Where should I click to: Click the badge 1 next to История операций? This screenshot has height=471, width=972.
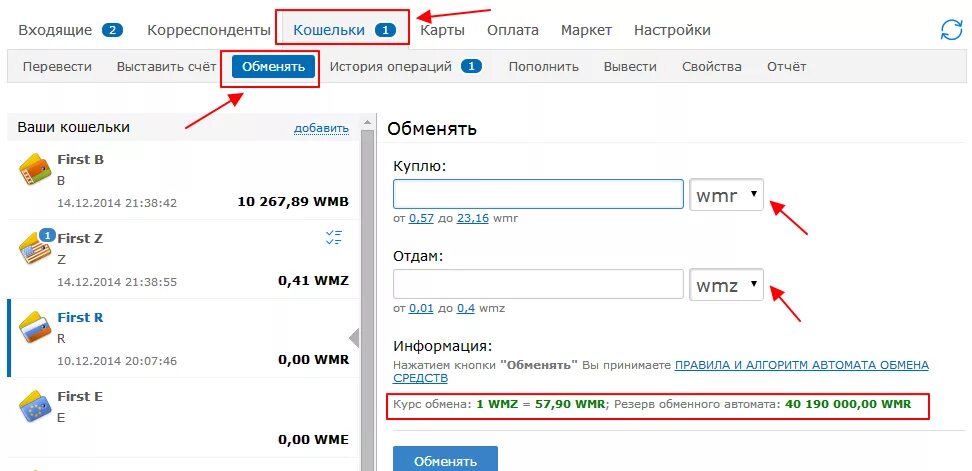pos(471,66)
